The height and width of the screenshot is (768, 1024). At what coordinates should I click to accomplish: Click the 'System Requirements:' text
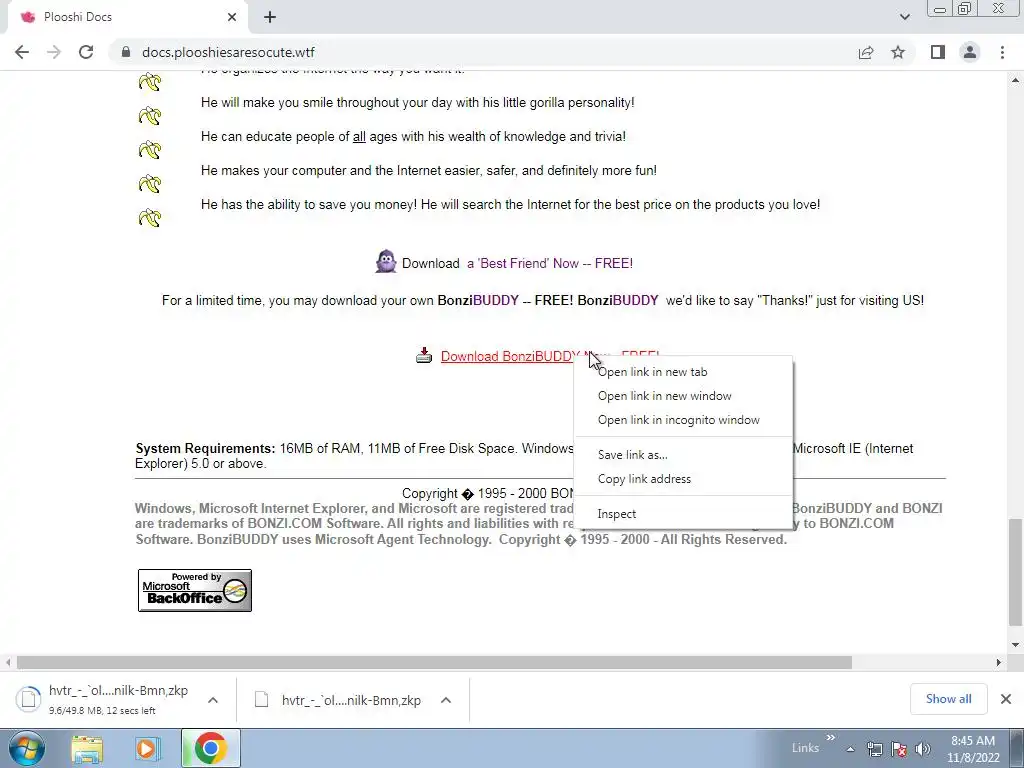(x=205, y=449)
